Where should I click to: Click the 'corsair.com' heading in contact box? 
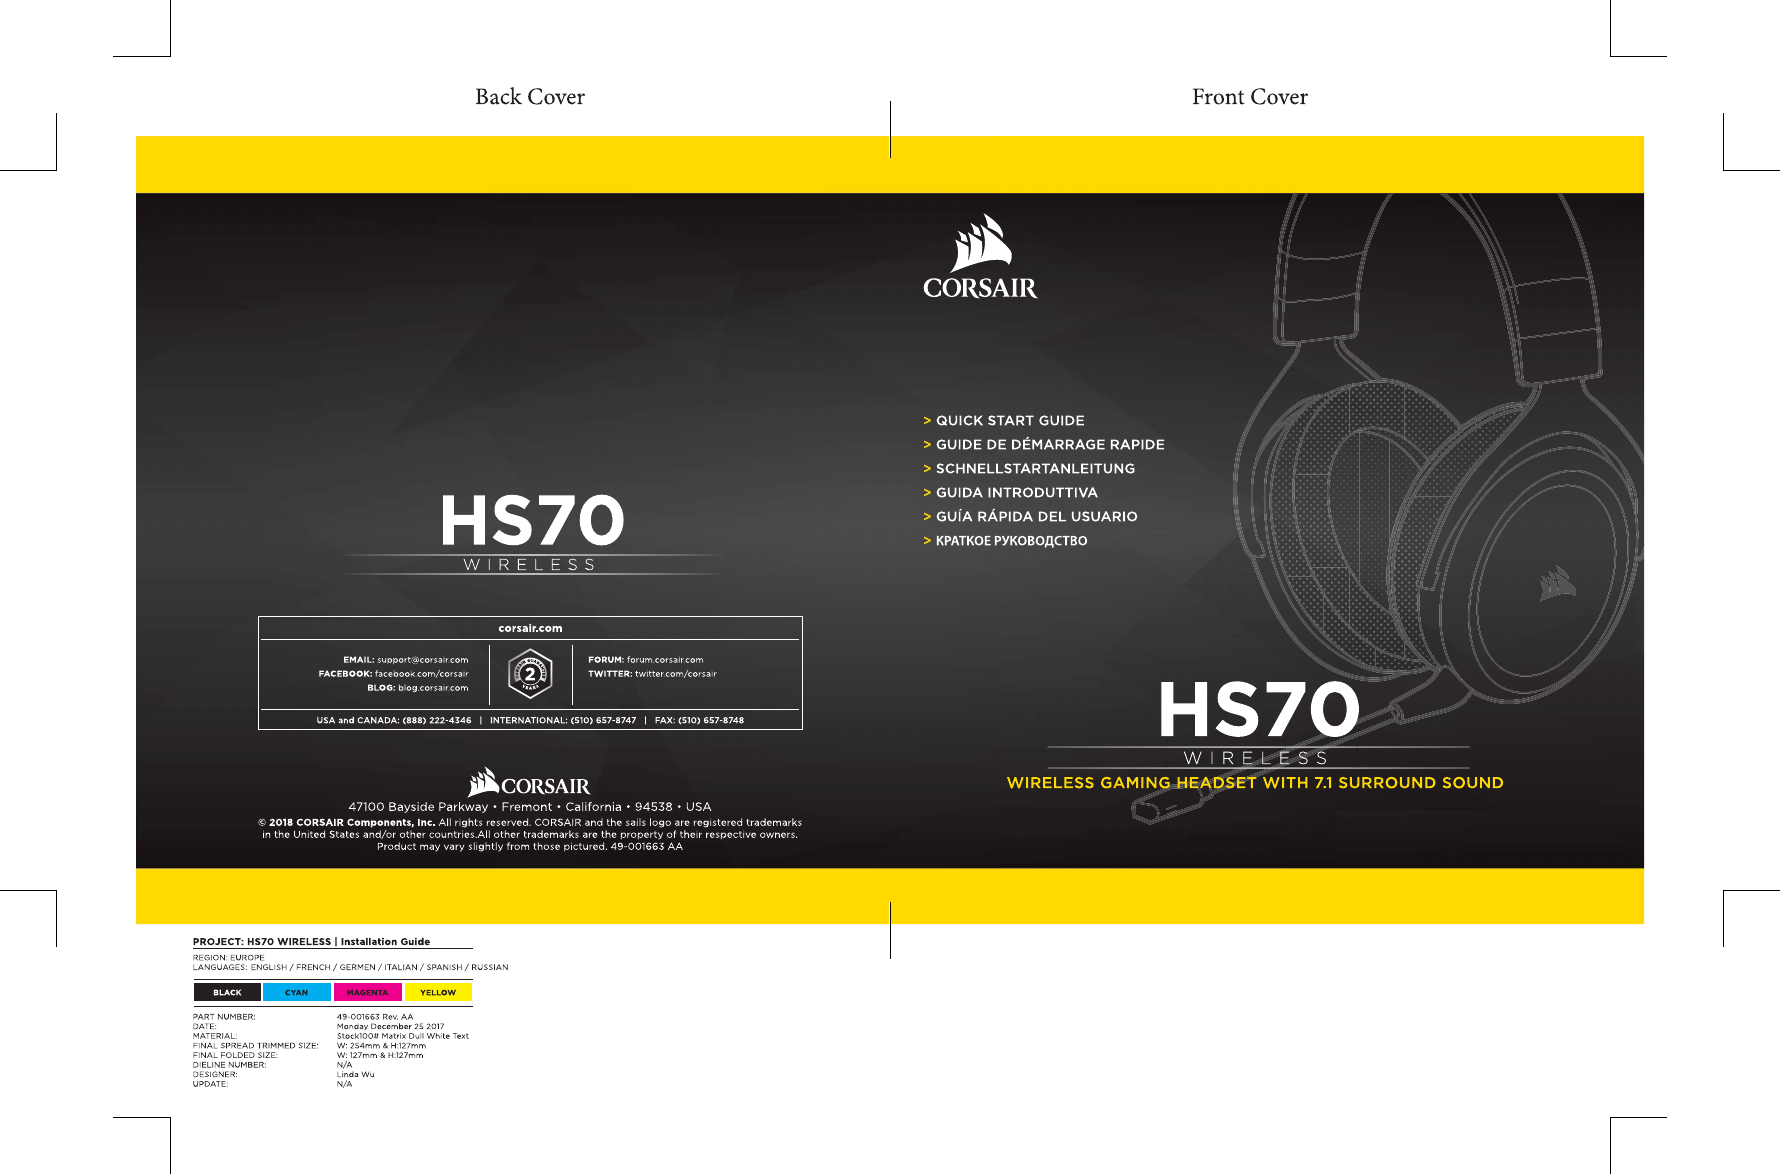[x=530, y=628]
